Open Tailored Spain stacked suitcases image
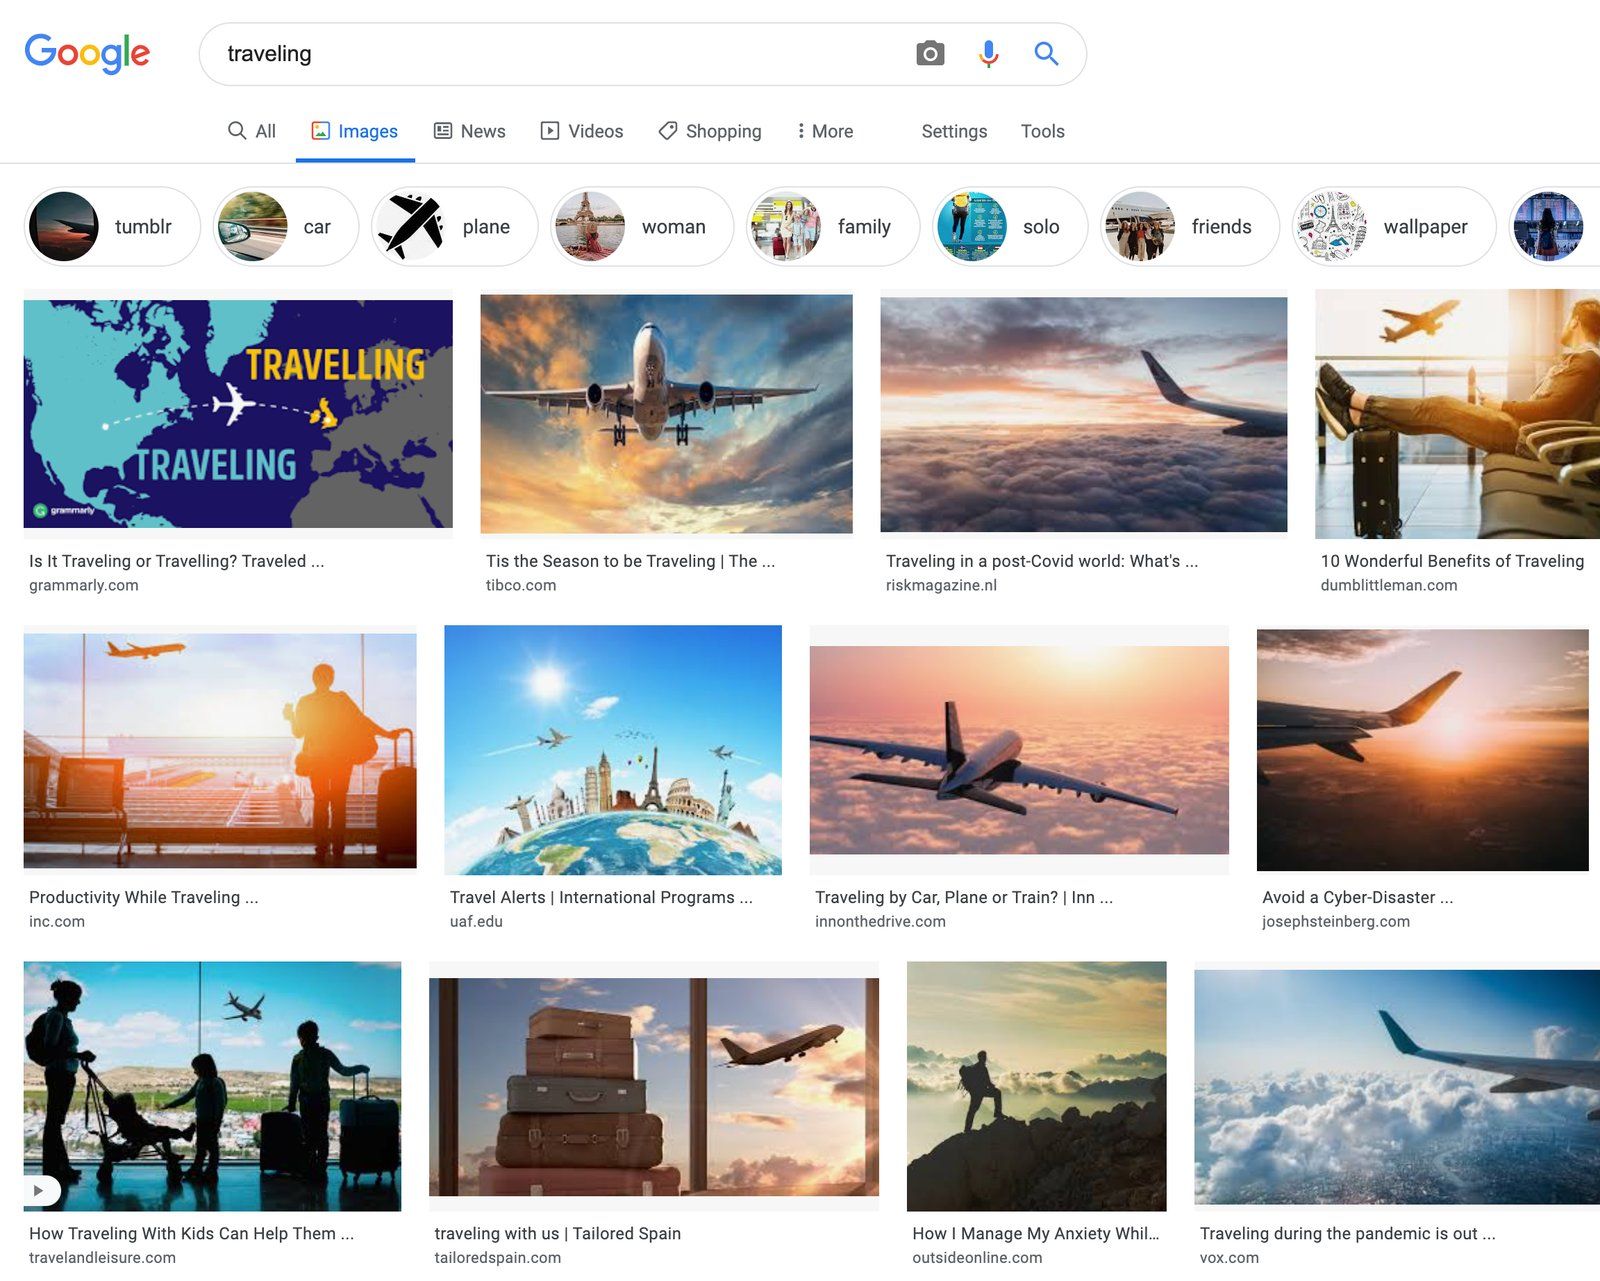 pos(654,1086)
